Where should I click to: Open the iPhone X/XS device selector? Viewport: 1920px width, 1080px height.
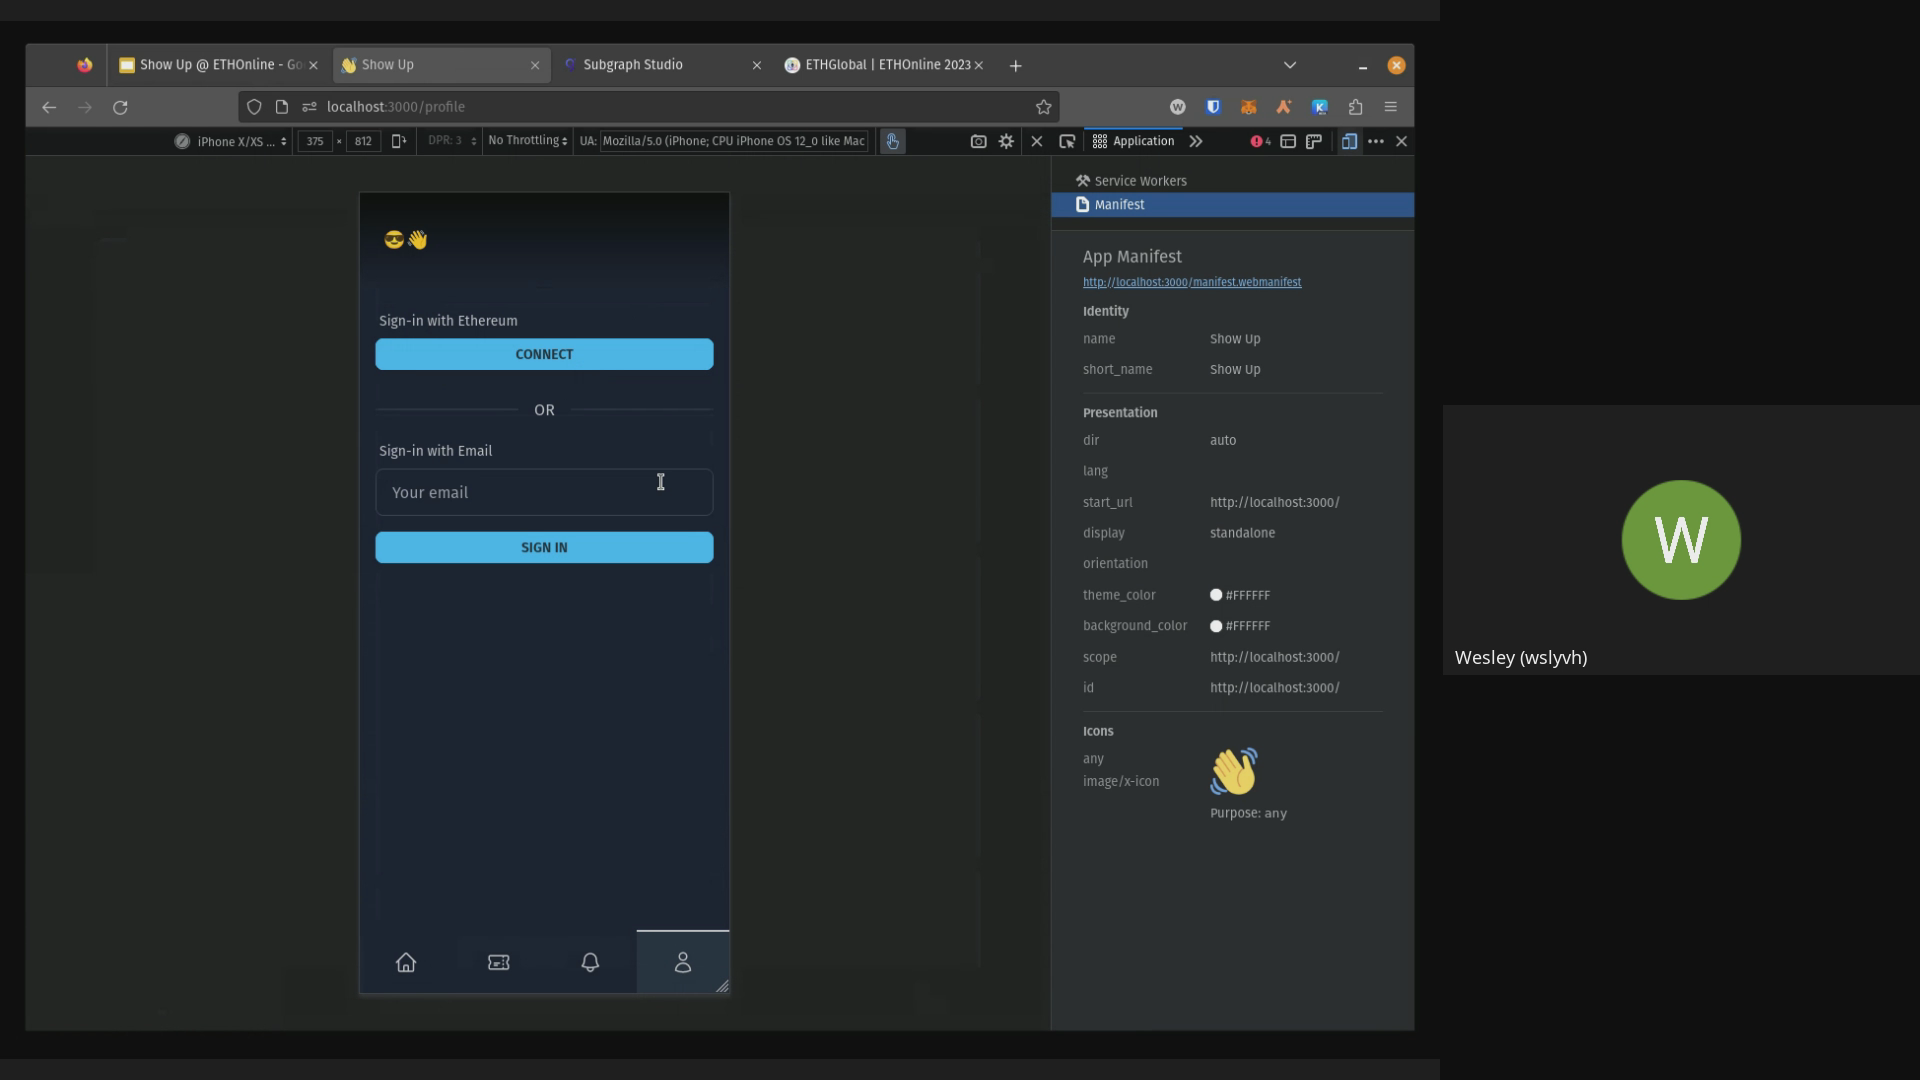232,141
